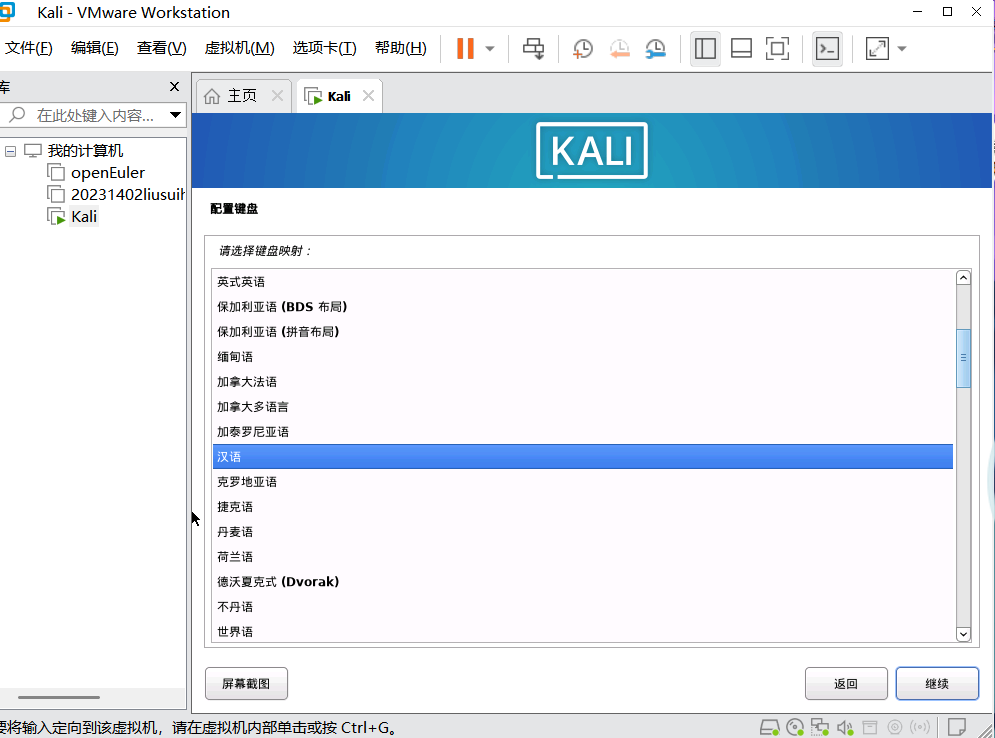Open the power options dropdown arrow
This screenshot has height=738, width=995.
tap(490, 48)
